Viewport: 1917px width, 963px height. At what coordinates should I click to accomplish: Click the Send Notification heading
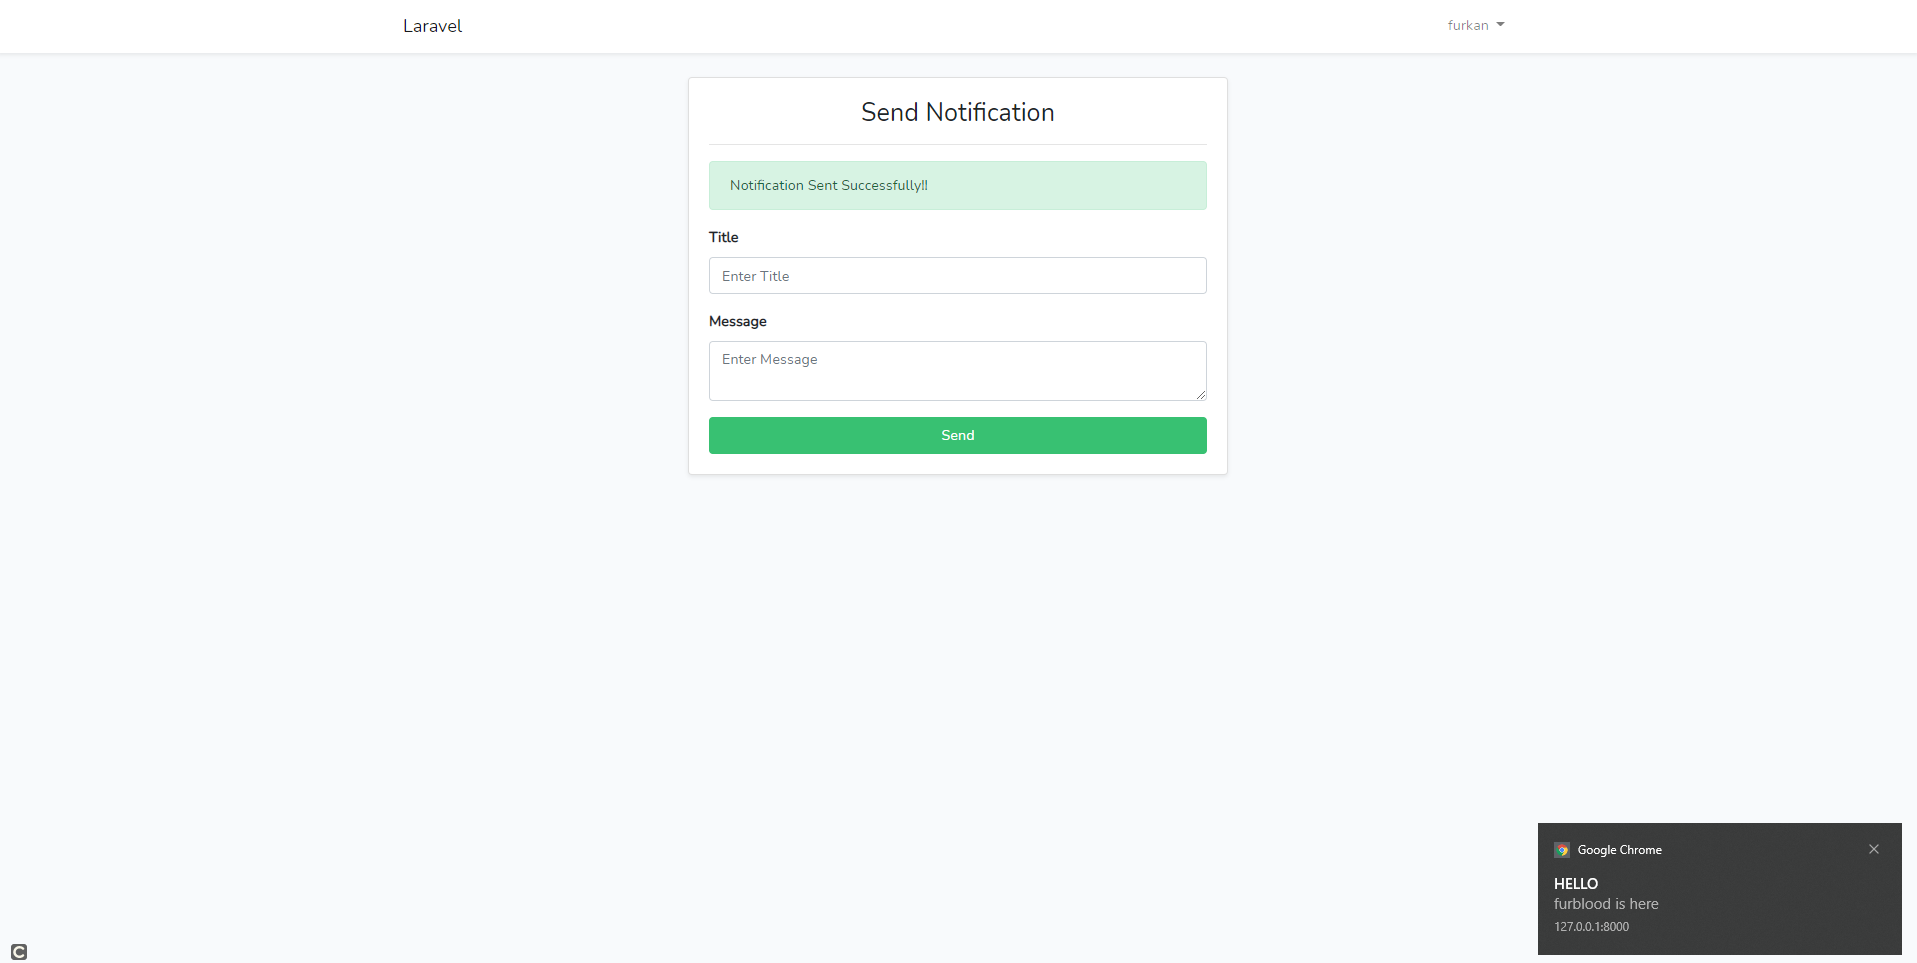coord(957,112)
